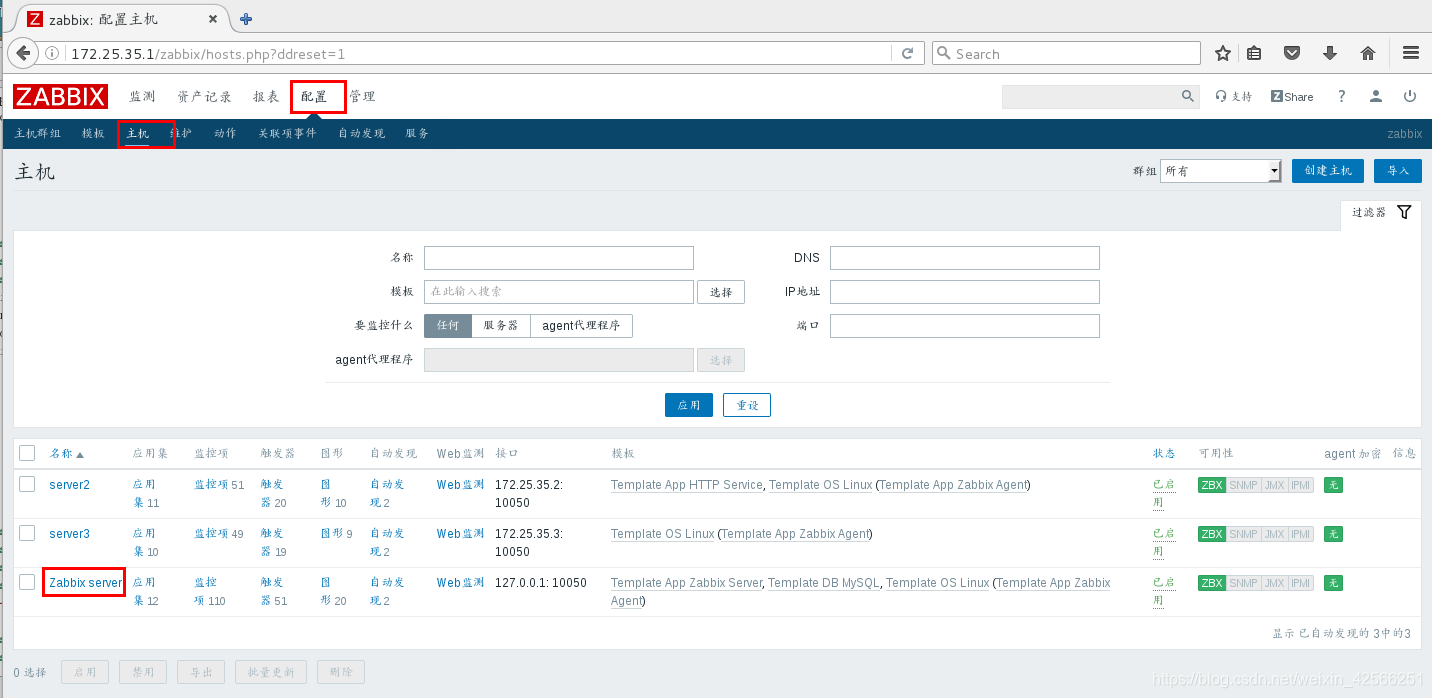Tick the checkbox for server3
This screenshot has width=1432, height=698.
(27, 533)
